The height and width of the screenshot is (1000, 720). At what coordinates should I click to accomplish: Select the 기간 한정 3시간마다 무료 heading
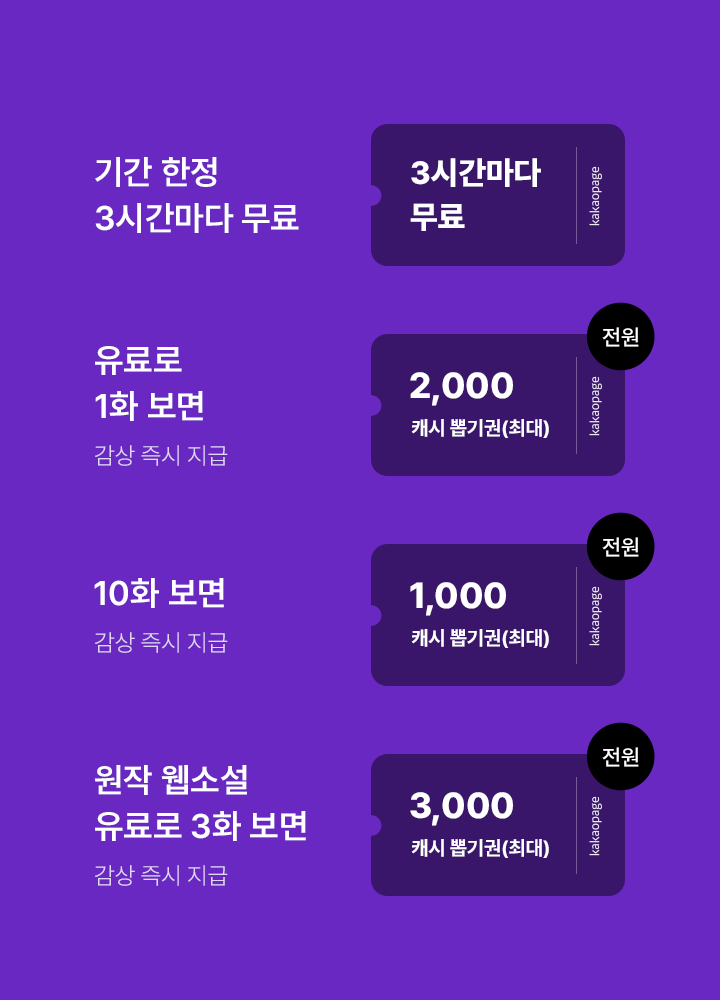196,194
